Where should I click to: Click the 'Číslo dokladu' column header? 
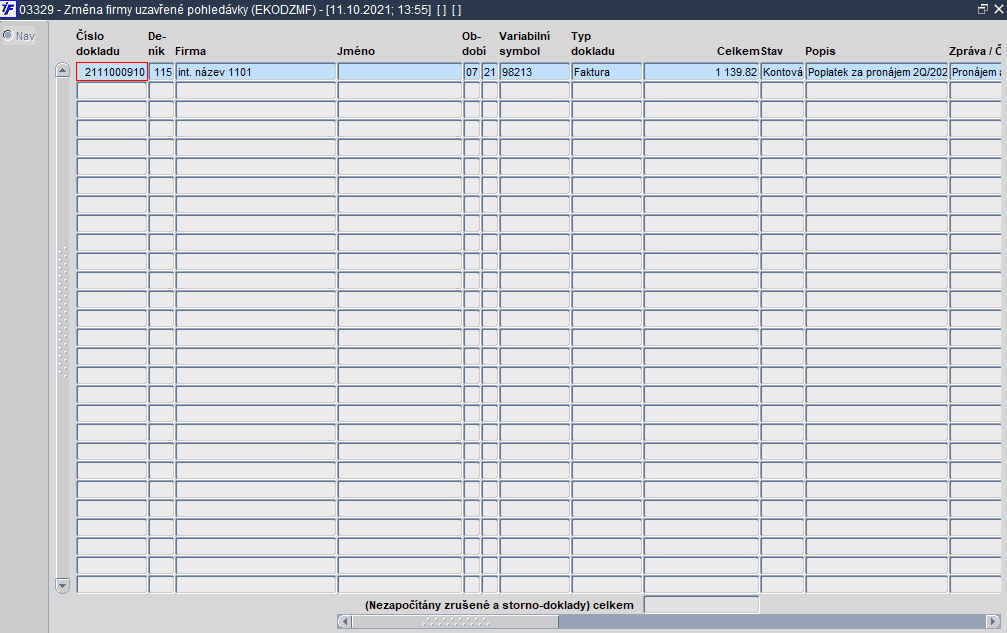coord(98,44)
